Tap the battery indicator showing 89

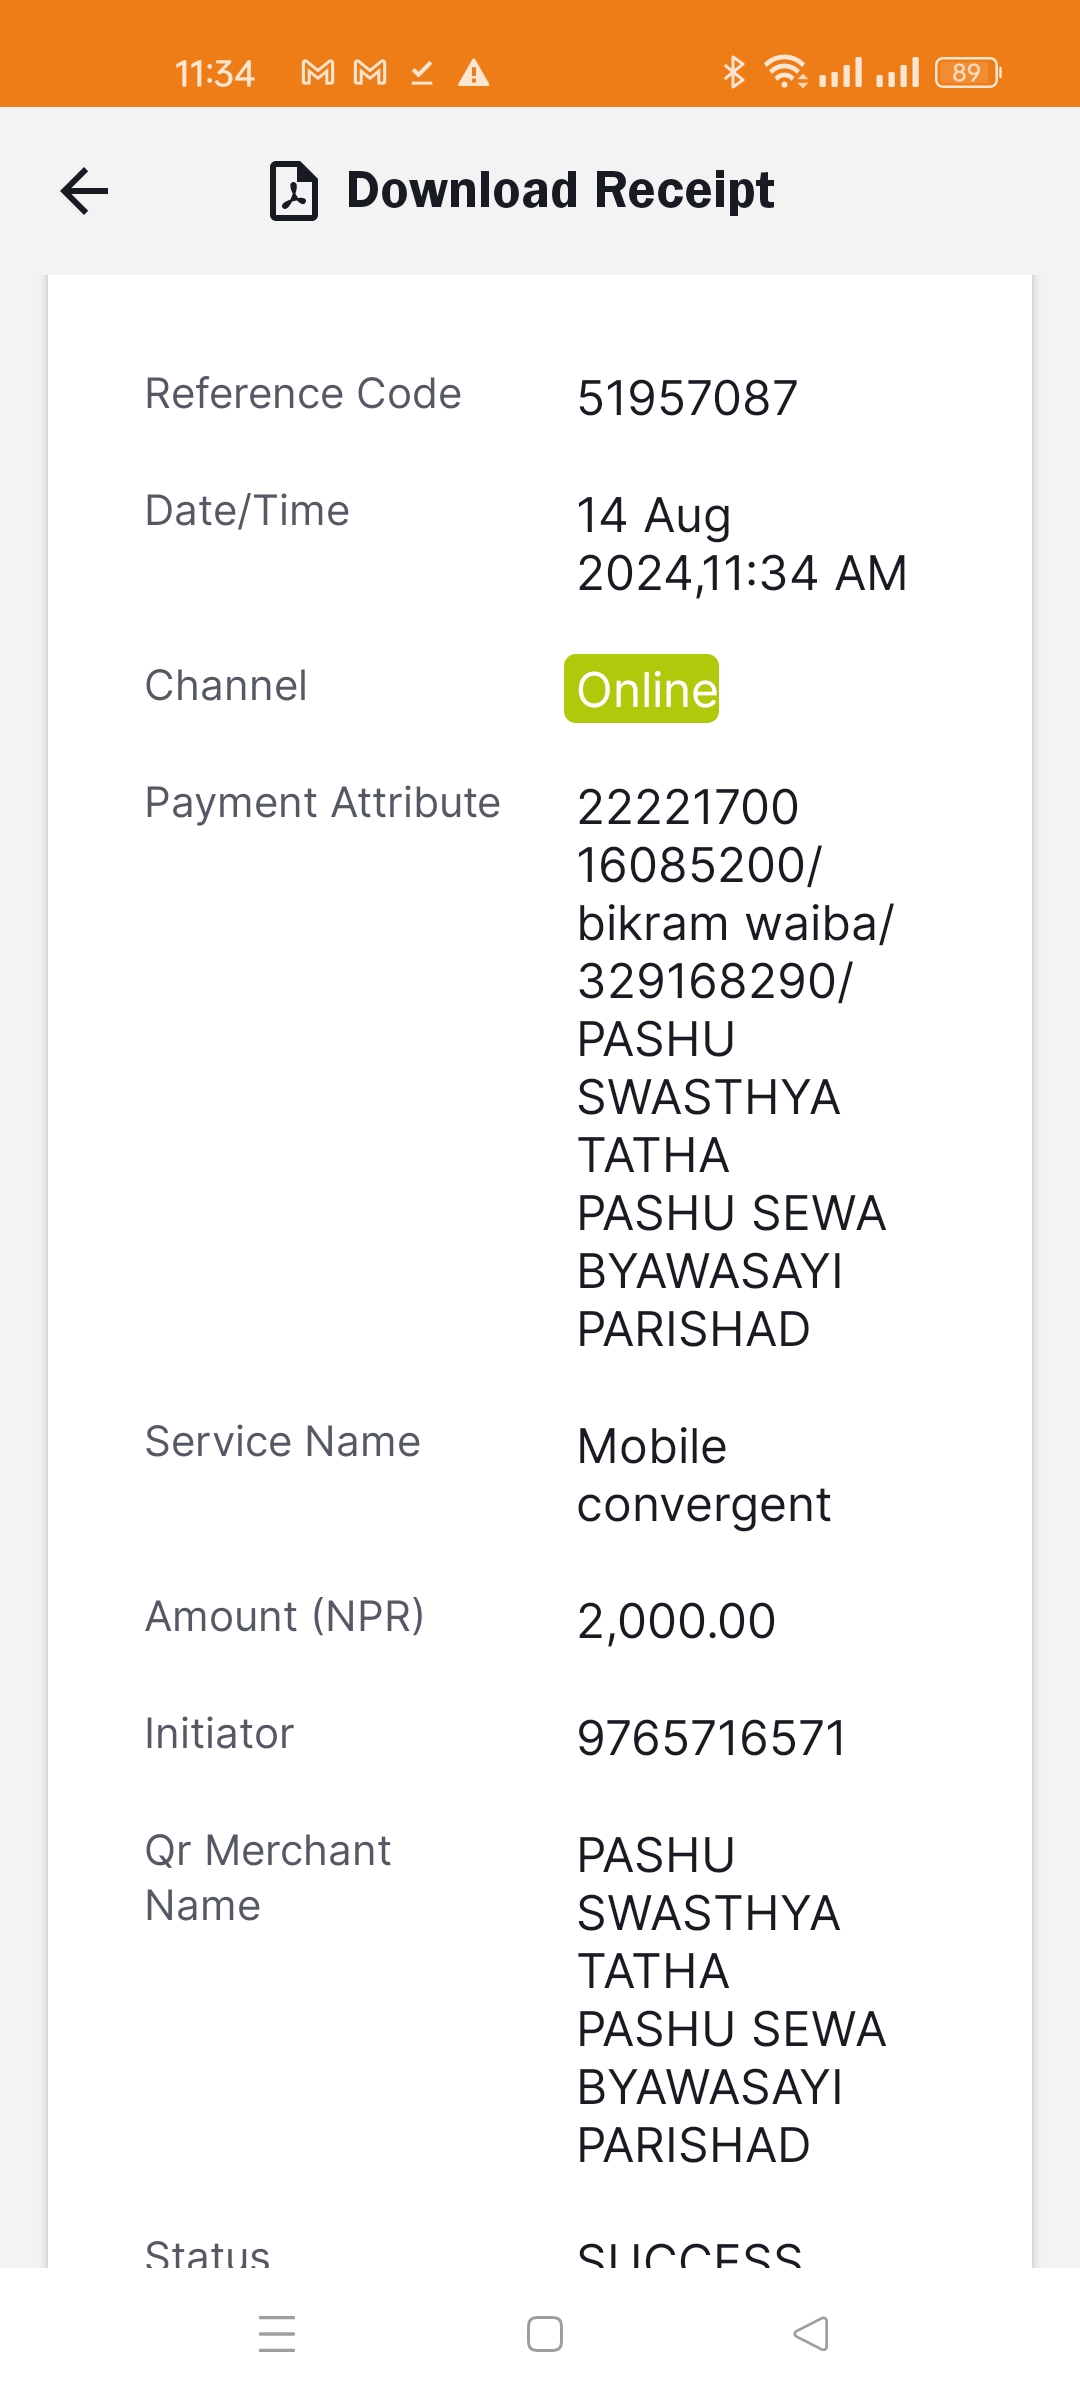coord(968,72)
